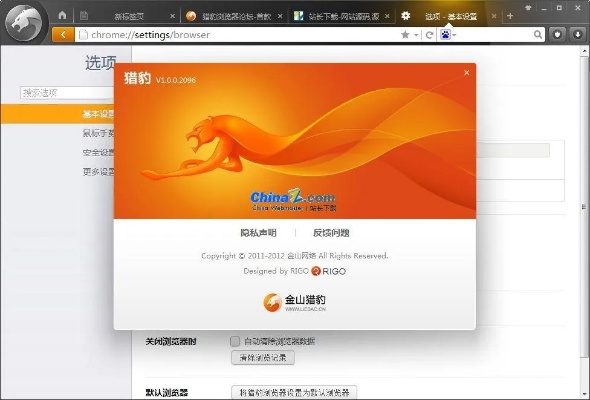Enable 自动清除浏览器数据 checkbox
The width and height of the screenshot is (590, 400).
[x=235, y=341]
